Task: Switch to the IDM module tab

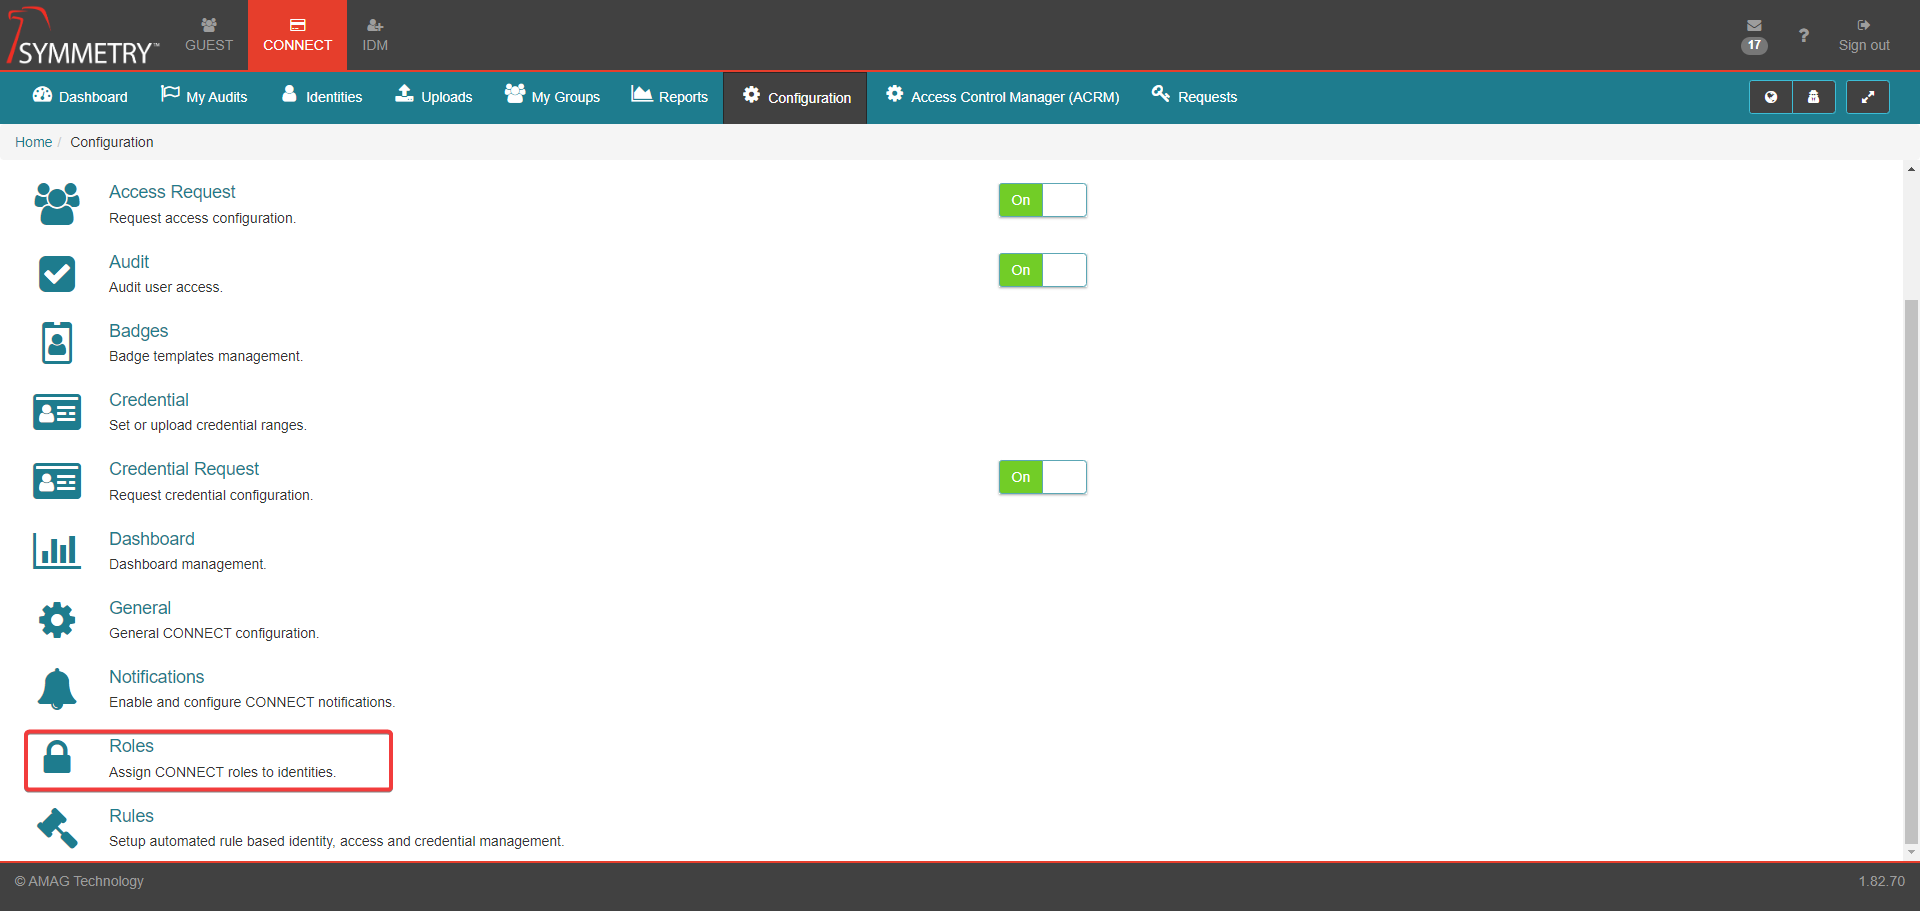Action: [375, 35]
